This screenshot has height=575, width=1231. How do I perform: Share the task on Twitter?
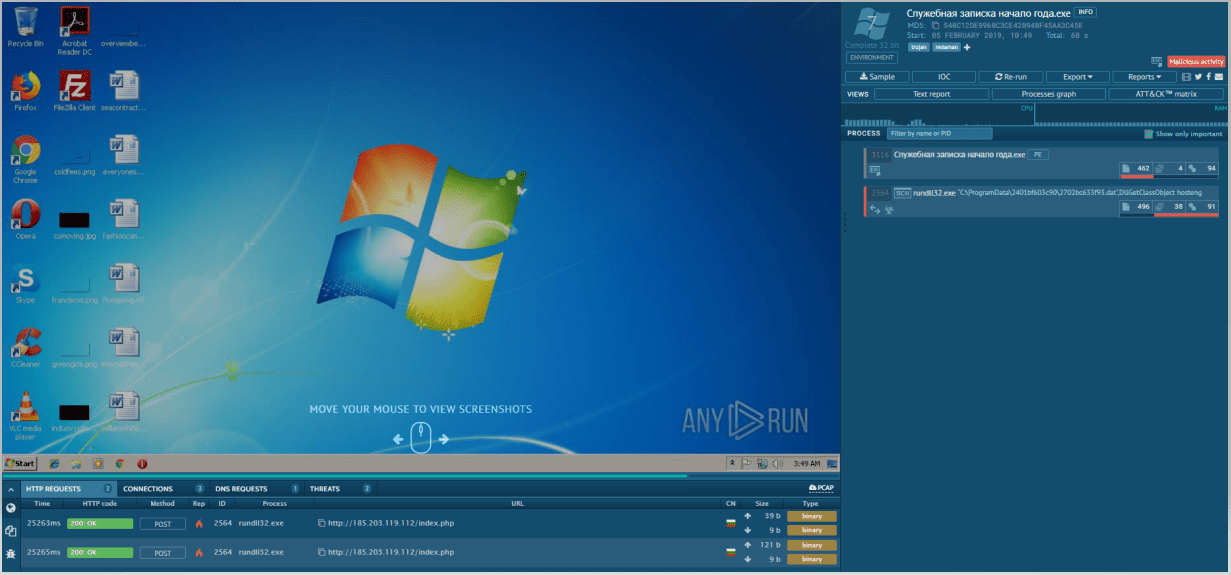click(1198, 77)
